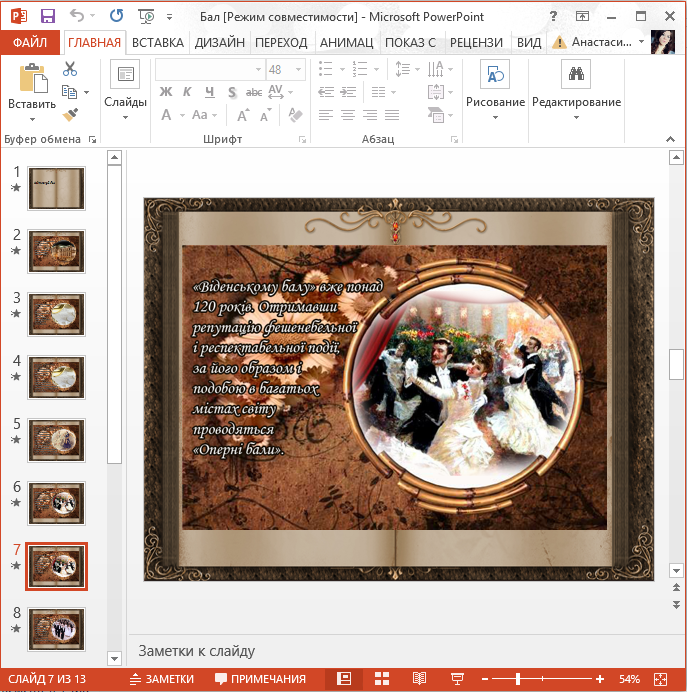This screenshot has height=692, width=687.
Task: Open the АНИМАЦ ribbon tab
Action: click(346, 42)
